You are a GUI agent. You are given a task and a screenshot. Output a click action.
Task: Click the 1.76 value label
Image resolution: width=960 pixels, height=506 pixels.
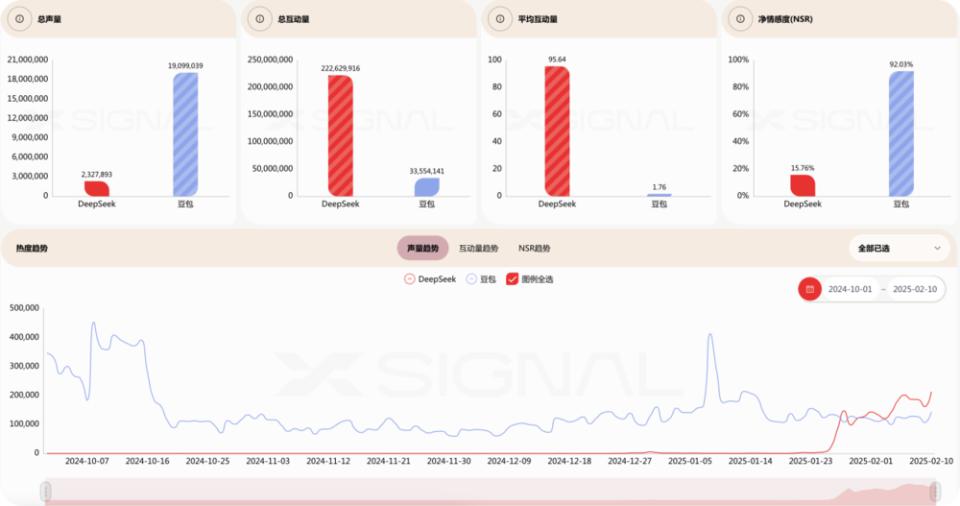pyautogui.click(x=659, y=187)
